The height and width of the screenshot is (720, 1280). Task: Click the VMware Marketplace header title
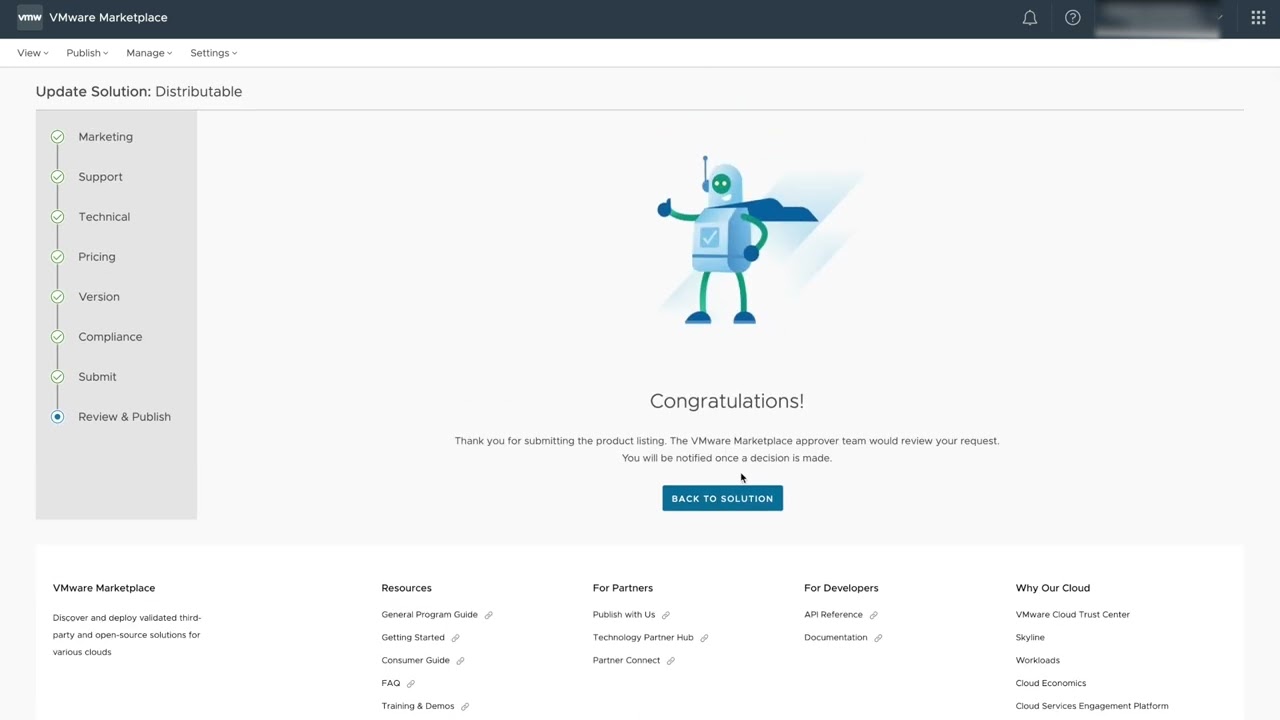coord(108,18)
